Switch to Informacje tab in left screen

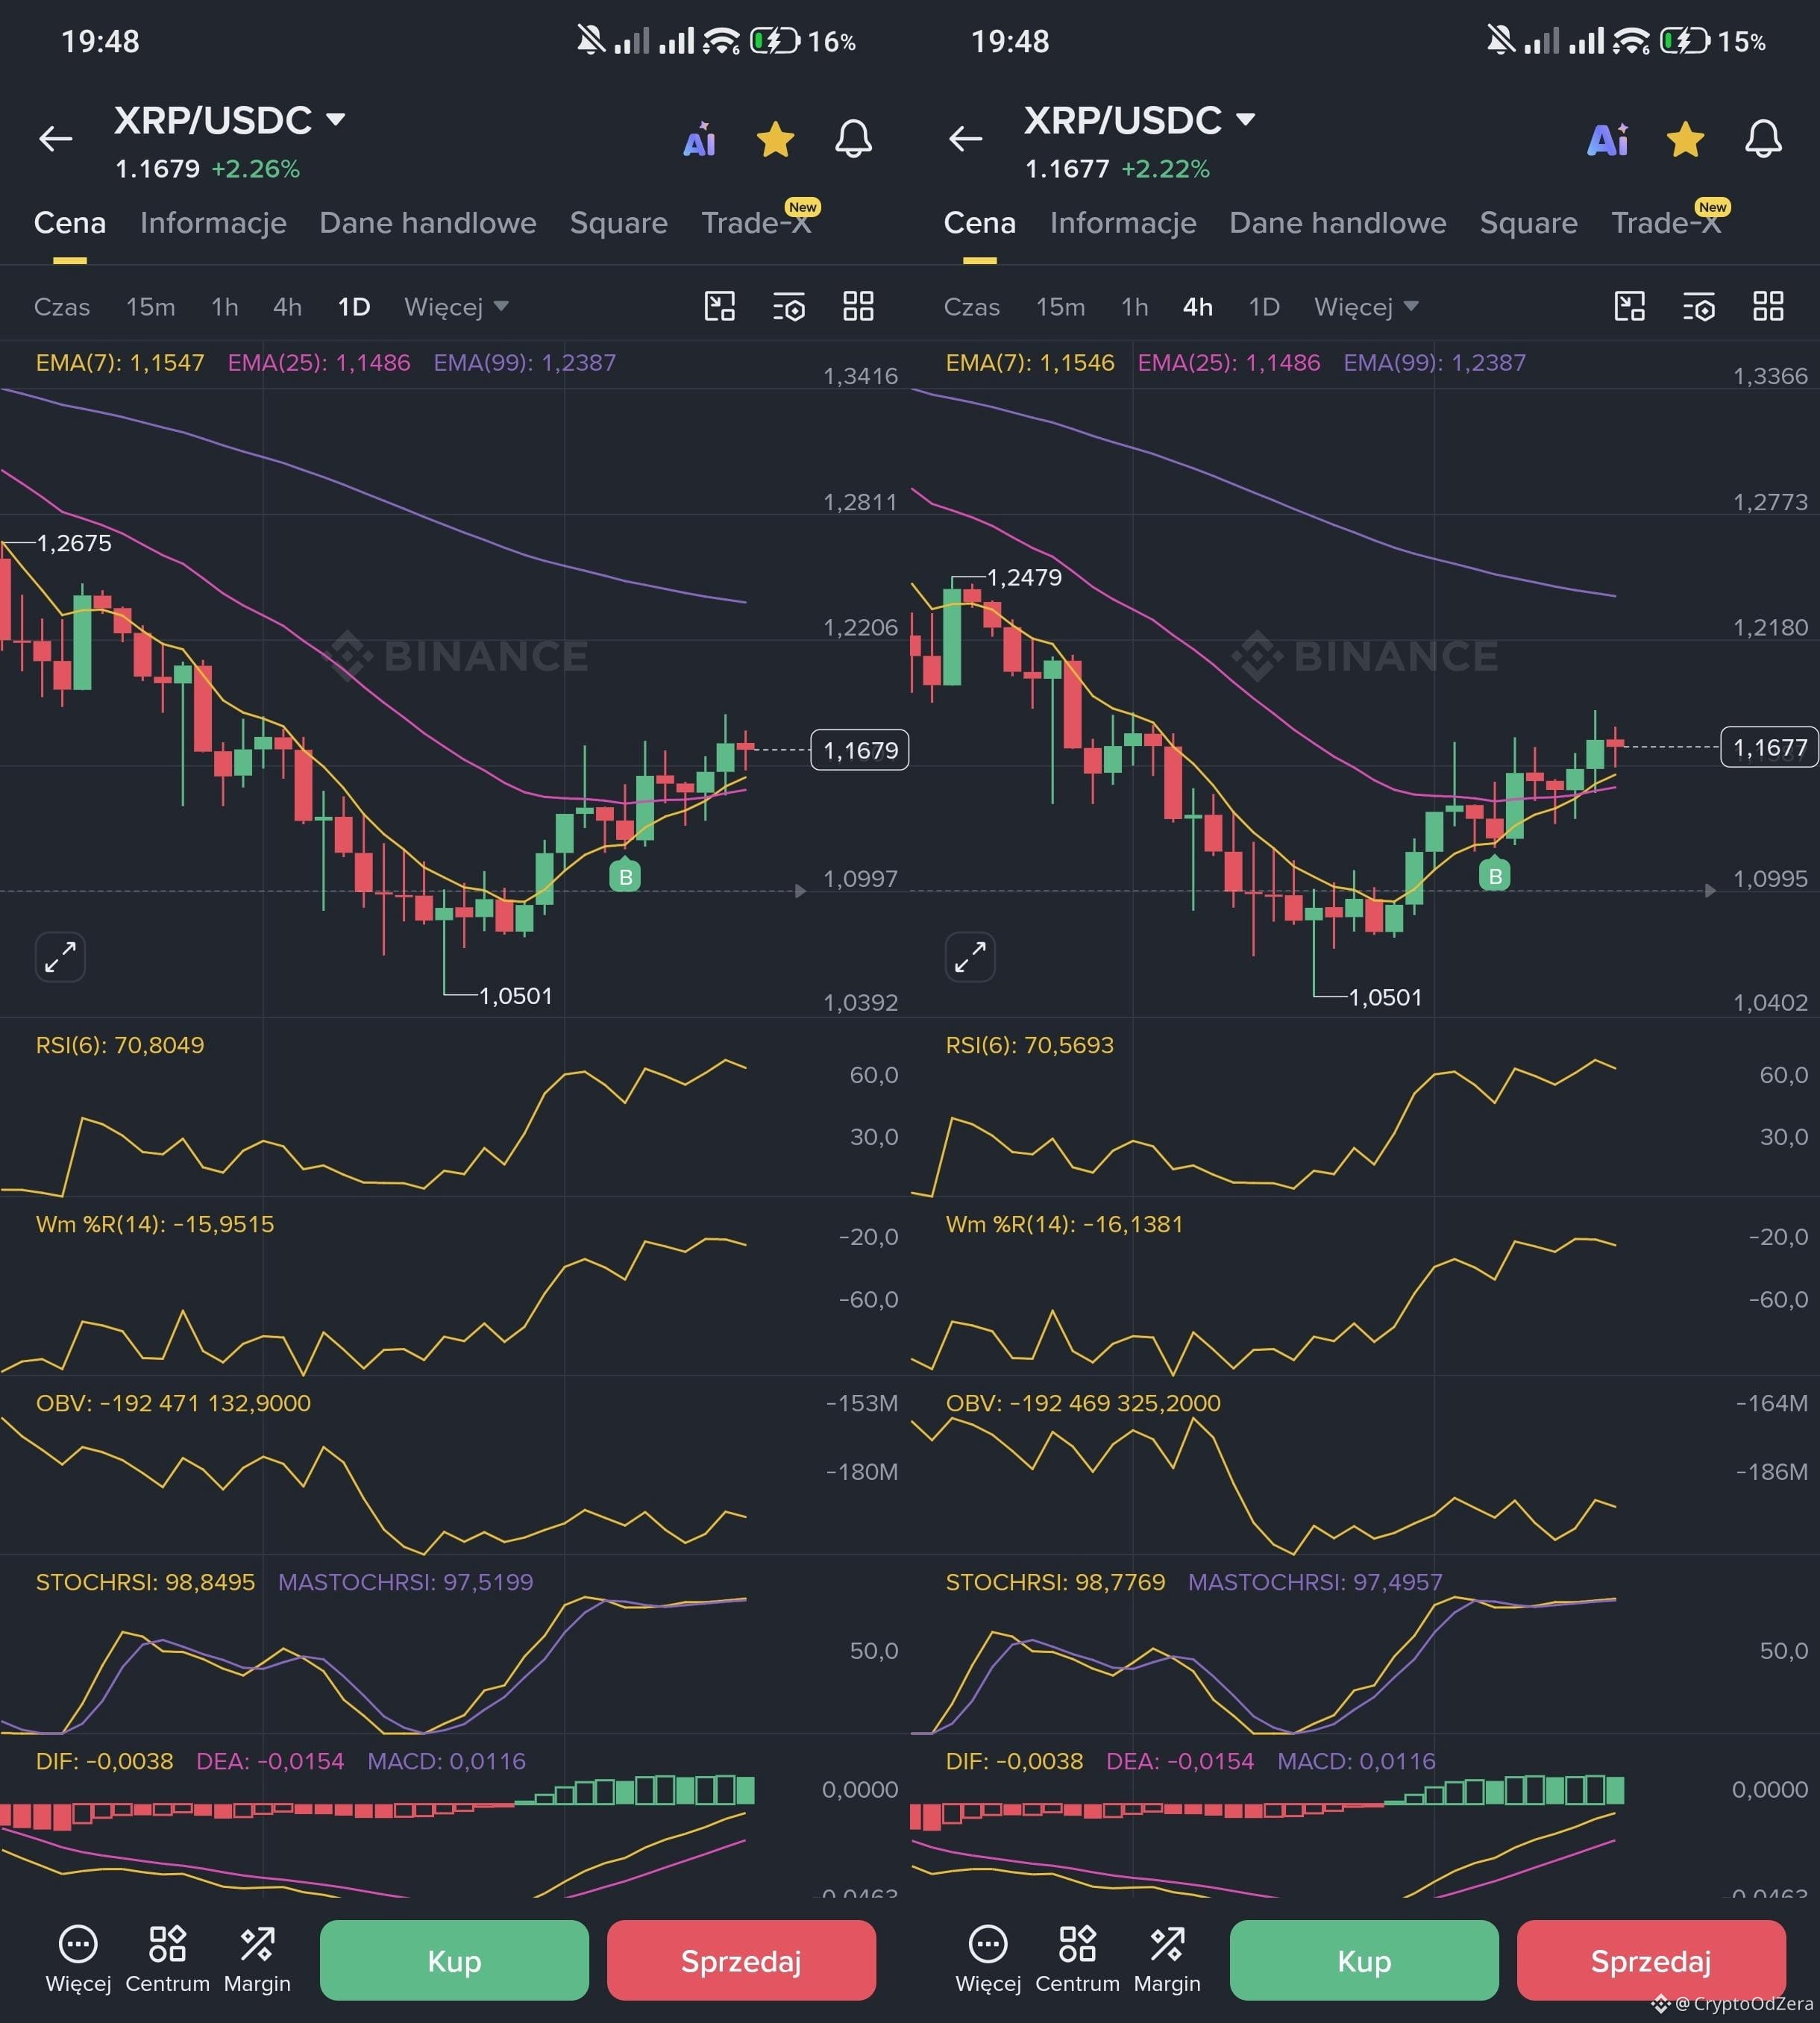click(213, 222)
